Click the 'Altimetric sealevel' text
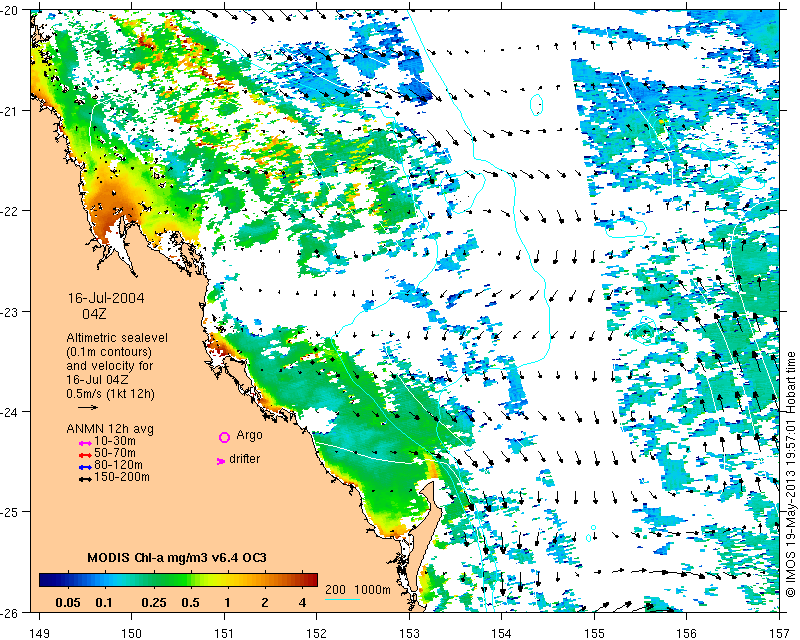The height and width of the screenshot is (640, 800). 117,338
